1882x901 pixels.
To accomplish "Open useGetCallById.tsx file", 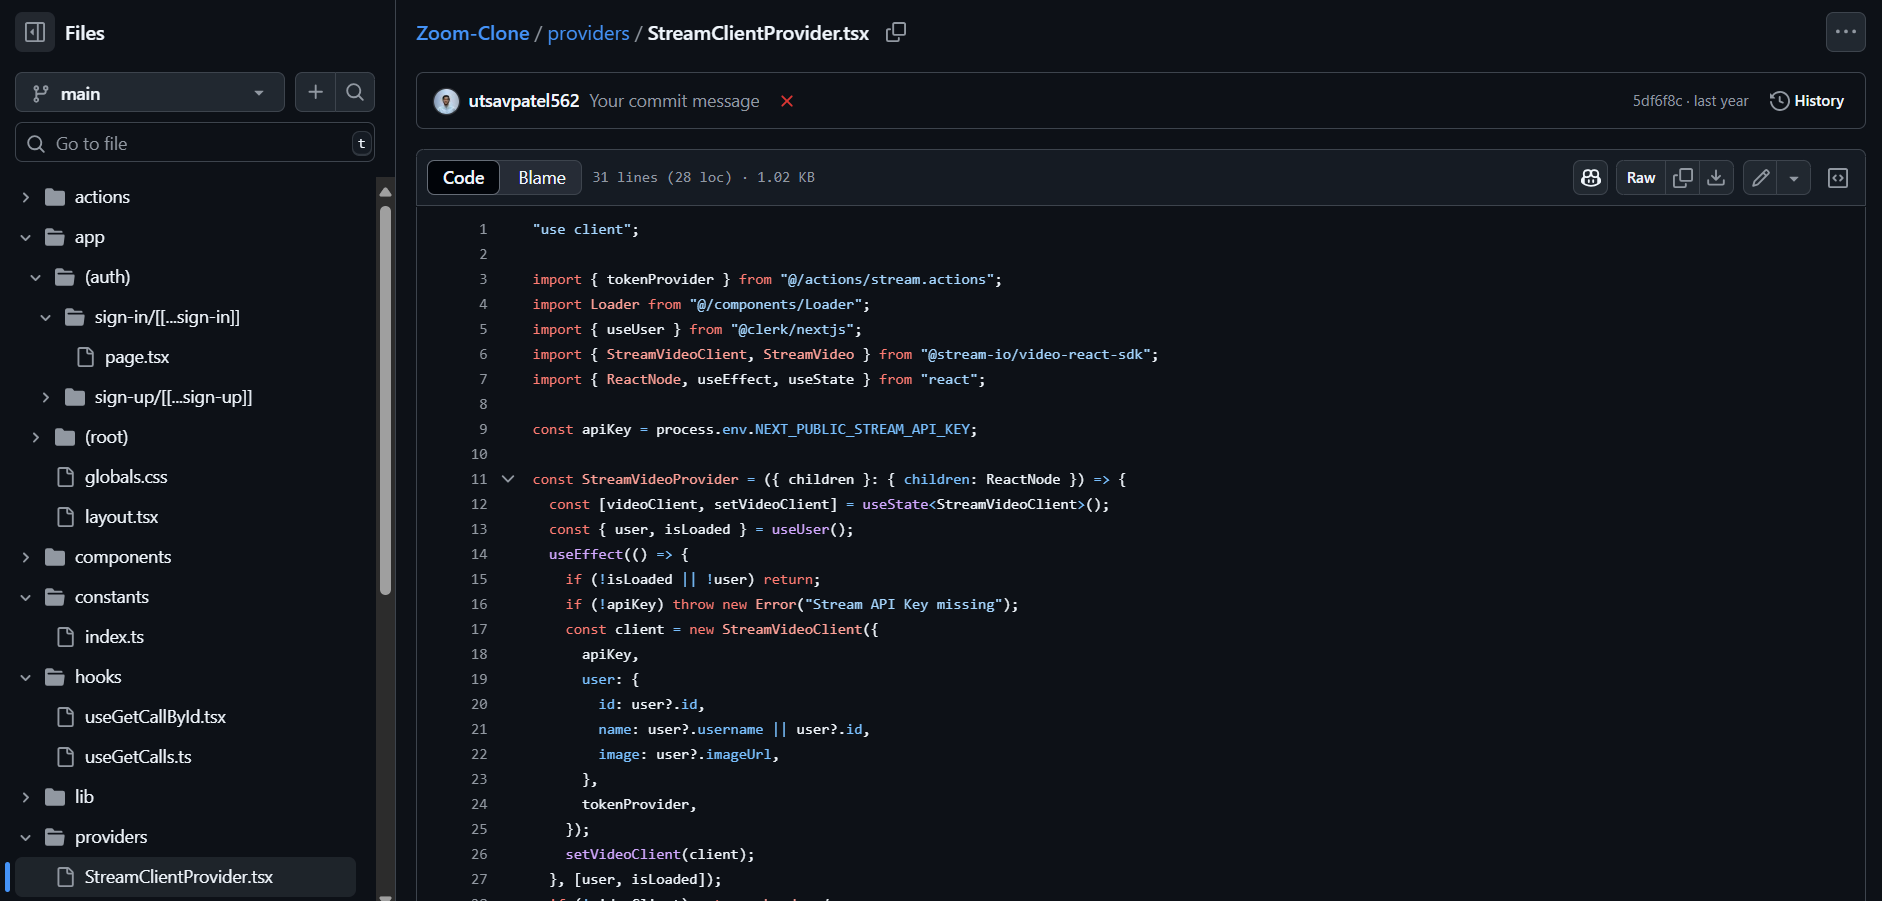I will tap(155, 717).
